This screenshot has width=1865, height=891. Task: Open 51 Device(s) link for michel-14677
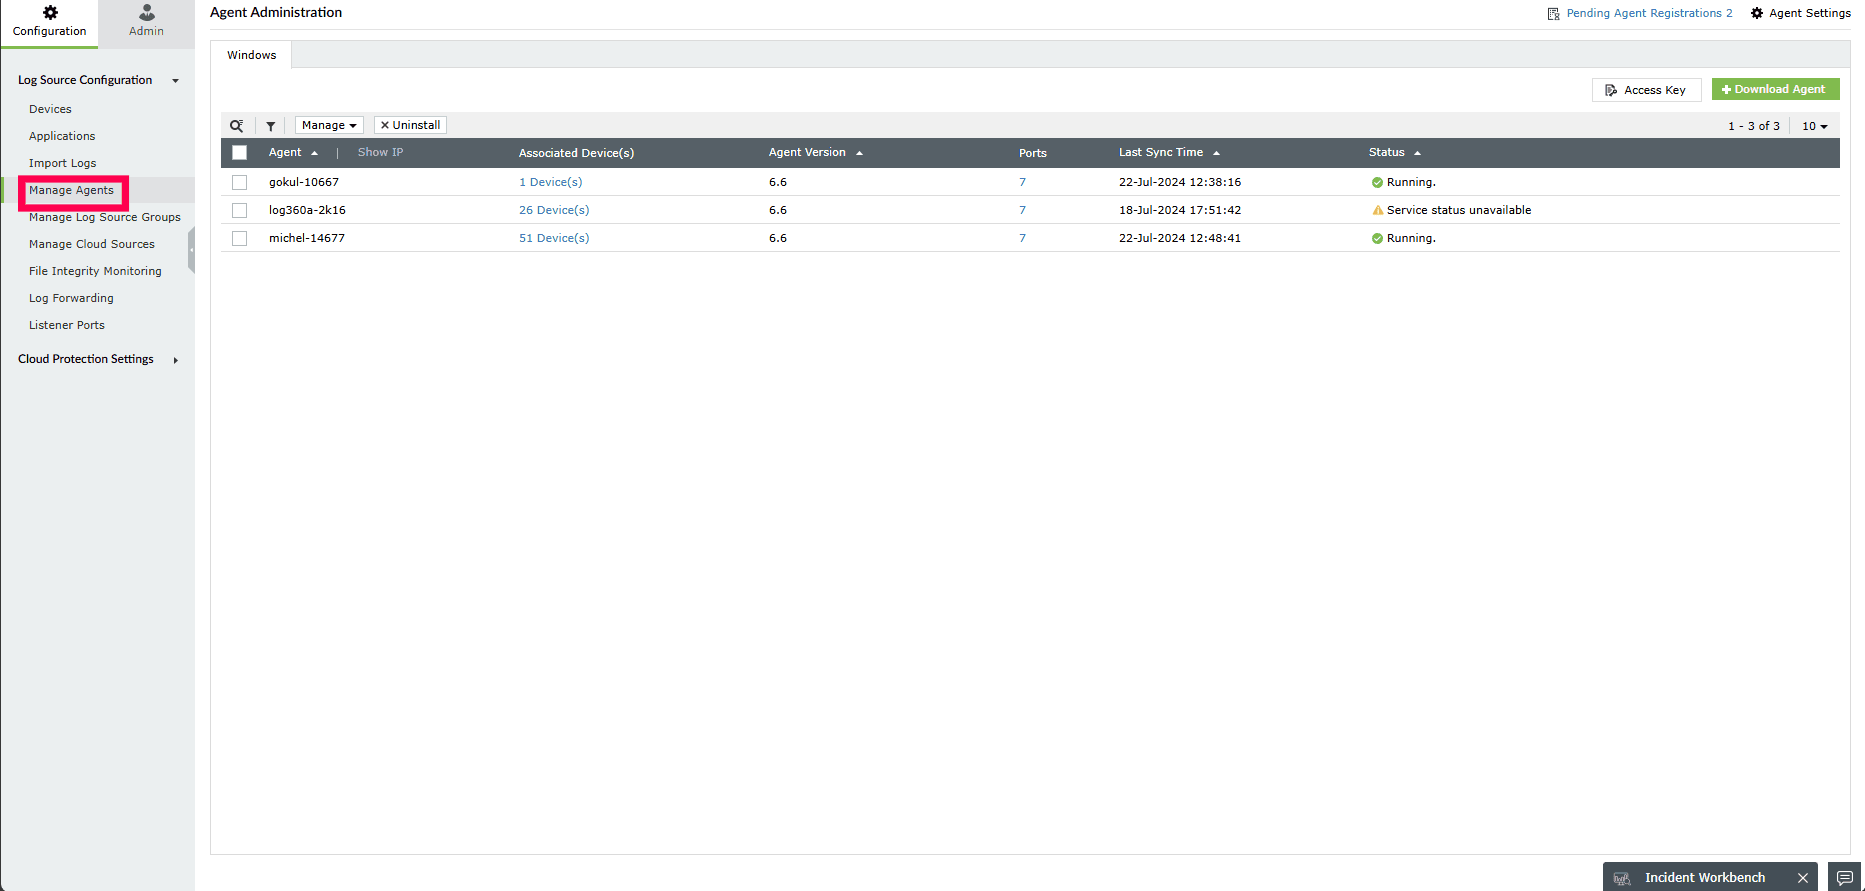(554, 238)
